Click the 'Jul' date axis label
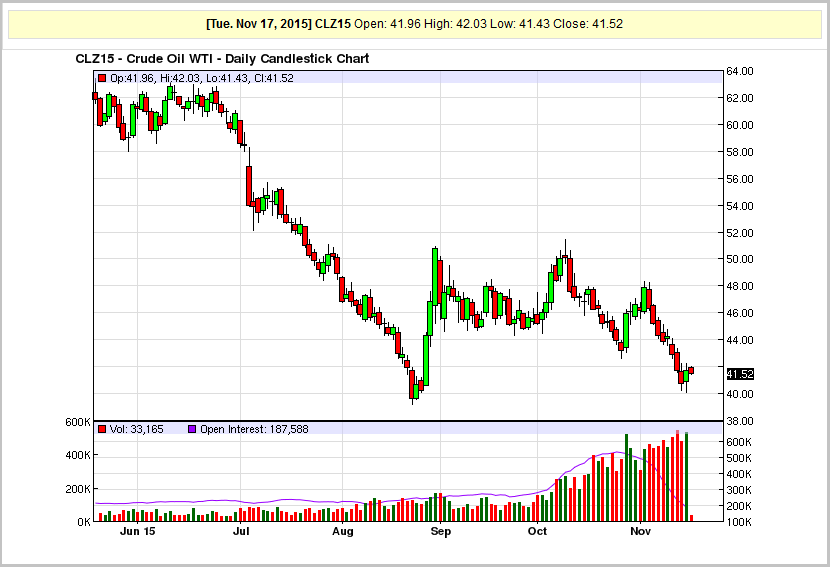The height and width of the screenshot is (567, 830). tap(241, 531)
